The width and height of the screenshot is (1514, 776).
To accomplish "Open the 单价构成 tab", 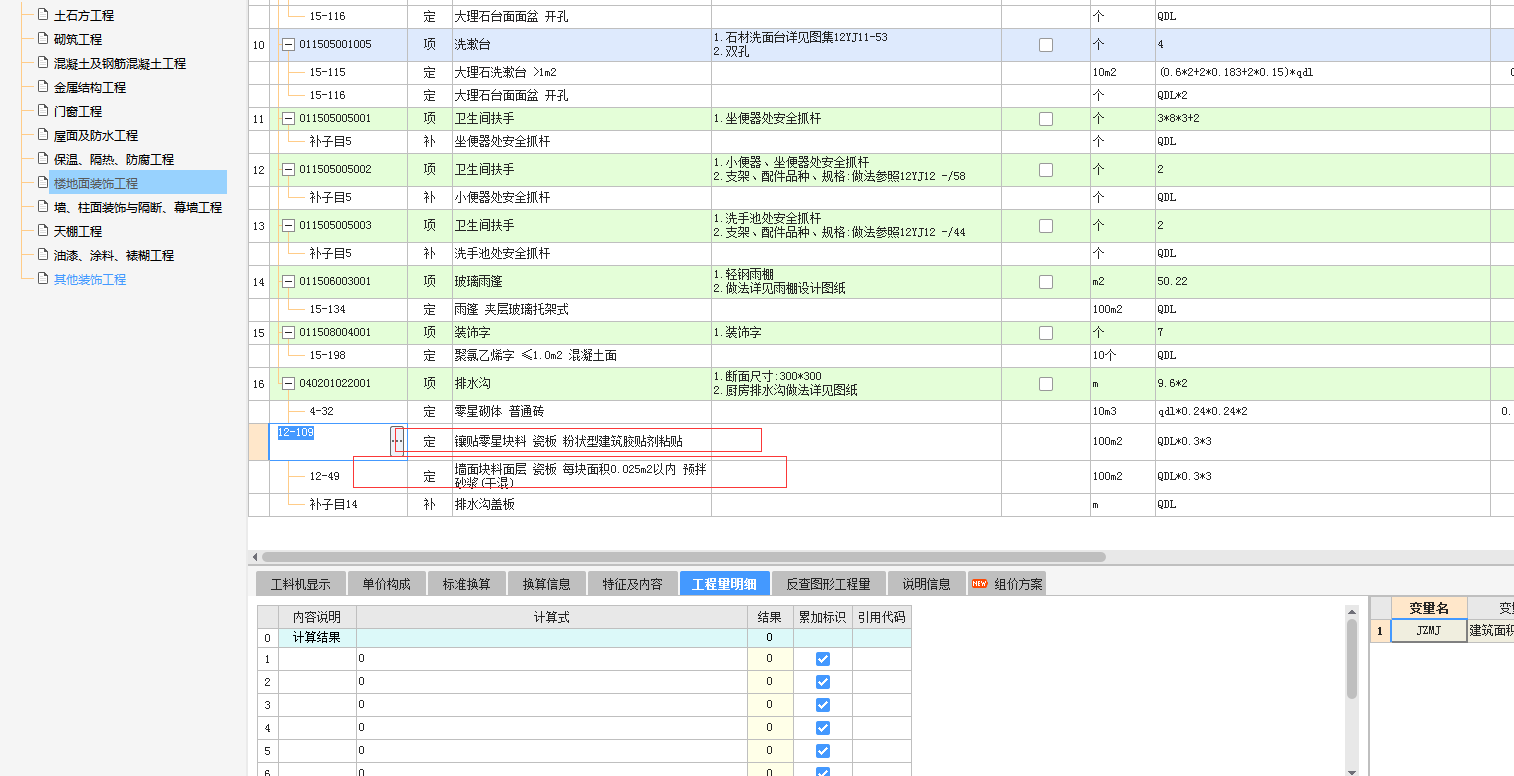I will (x=386, y=584).
